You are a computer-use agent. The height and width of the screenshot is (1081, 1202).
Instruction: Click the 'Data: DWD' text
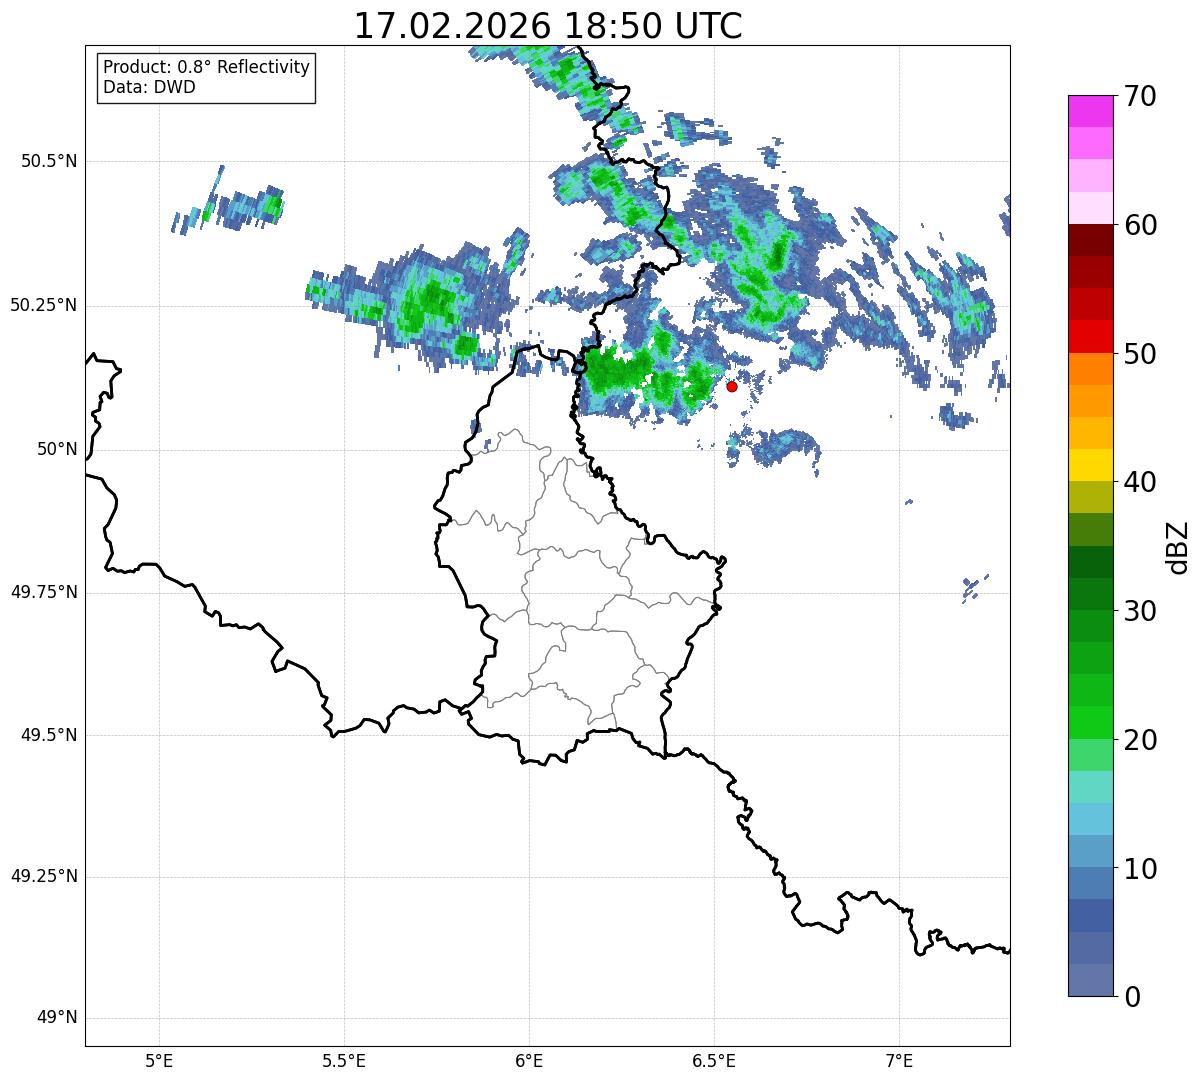[x=150, y=87]
